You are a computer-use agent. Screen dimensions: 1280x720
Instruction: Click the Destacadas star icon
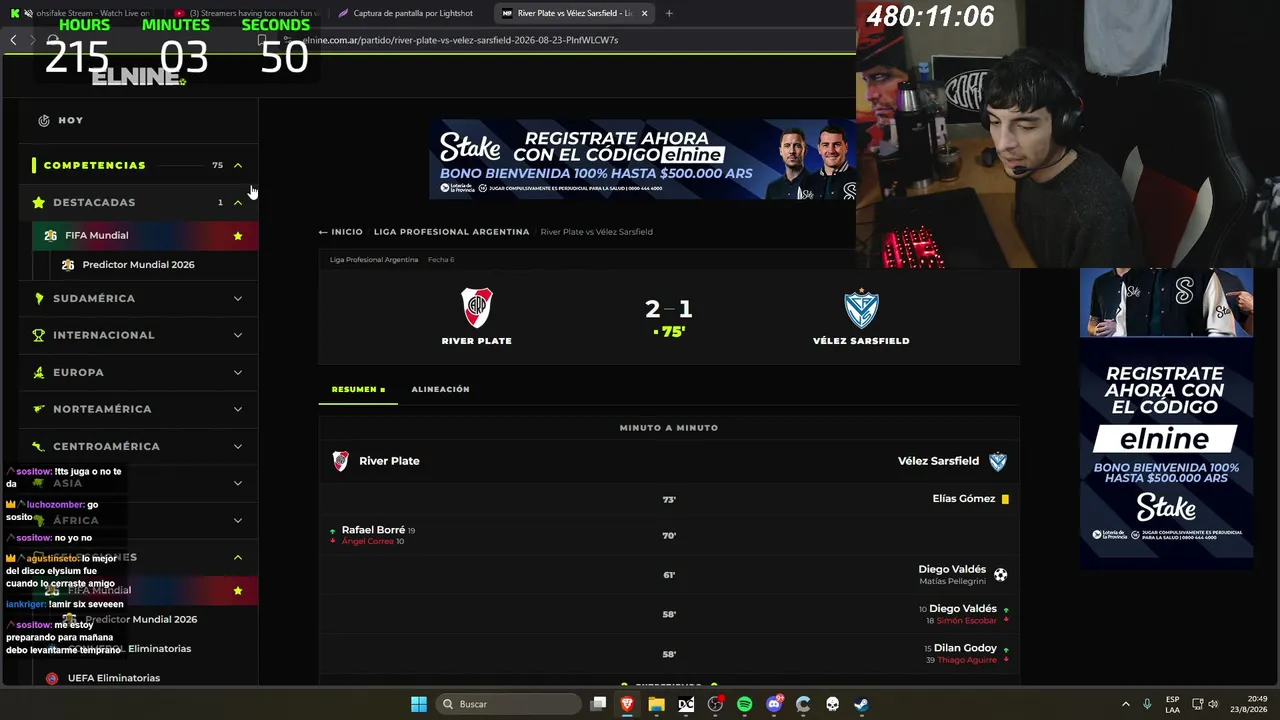(x=38, y=202)
